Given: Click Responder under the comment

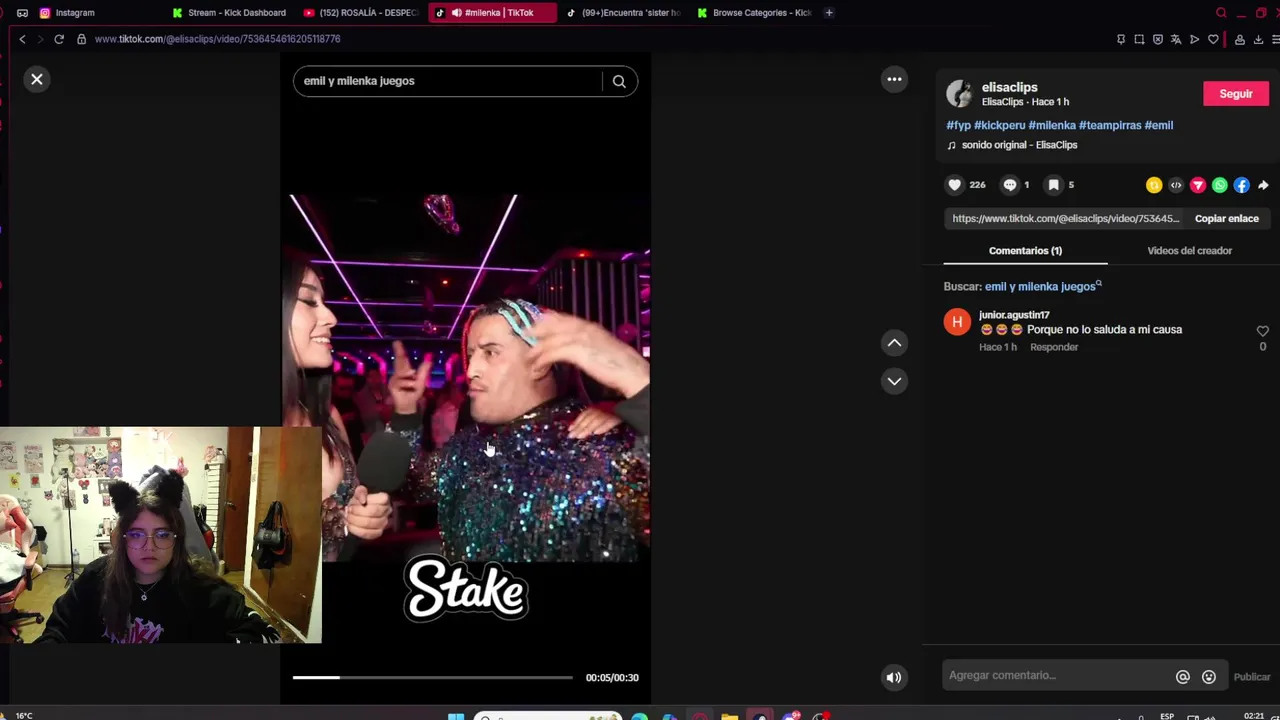Looking at the screenshot, I should tap(1054, 347).
